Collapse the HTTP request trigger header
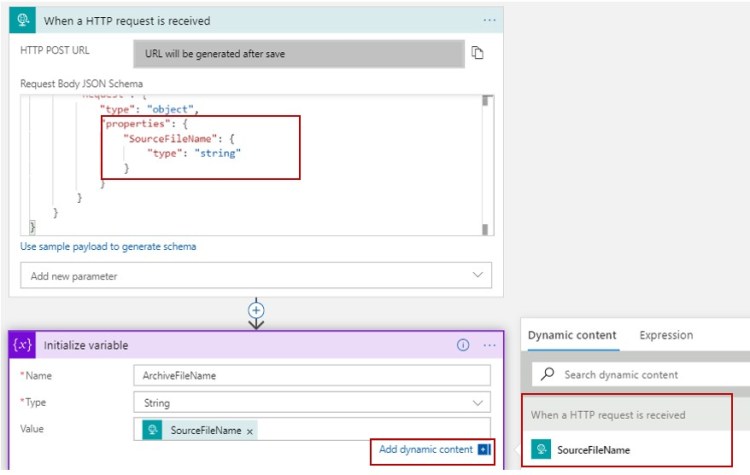The width and height of the screenshot is (750, 475). 250,19
